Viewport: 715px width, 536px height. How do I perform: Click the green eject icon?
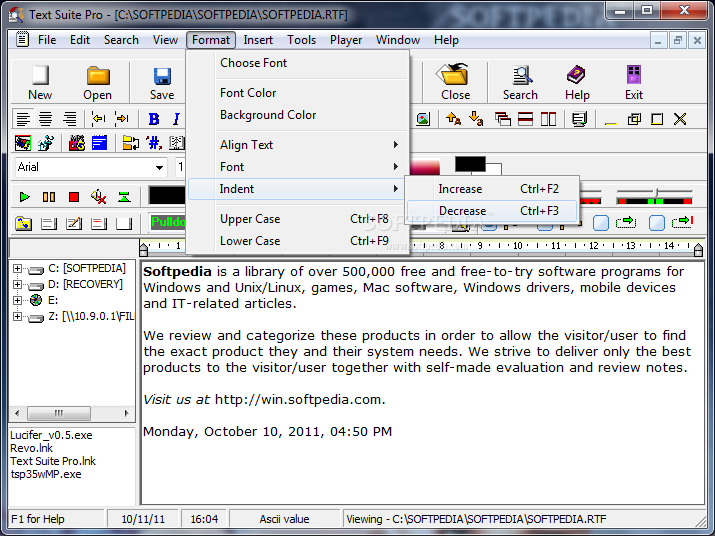click(124, 197)
